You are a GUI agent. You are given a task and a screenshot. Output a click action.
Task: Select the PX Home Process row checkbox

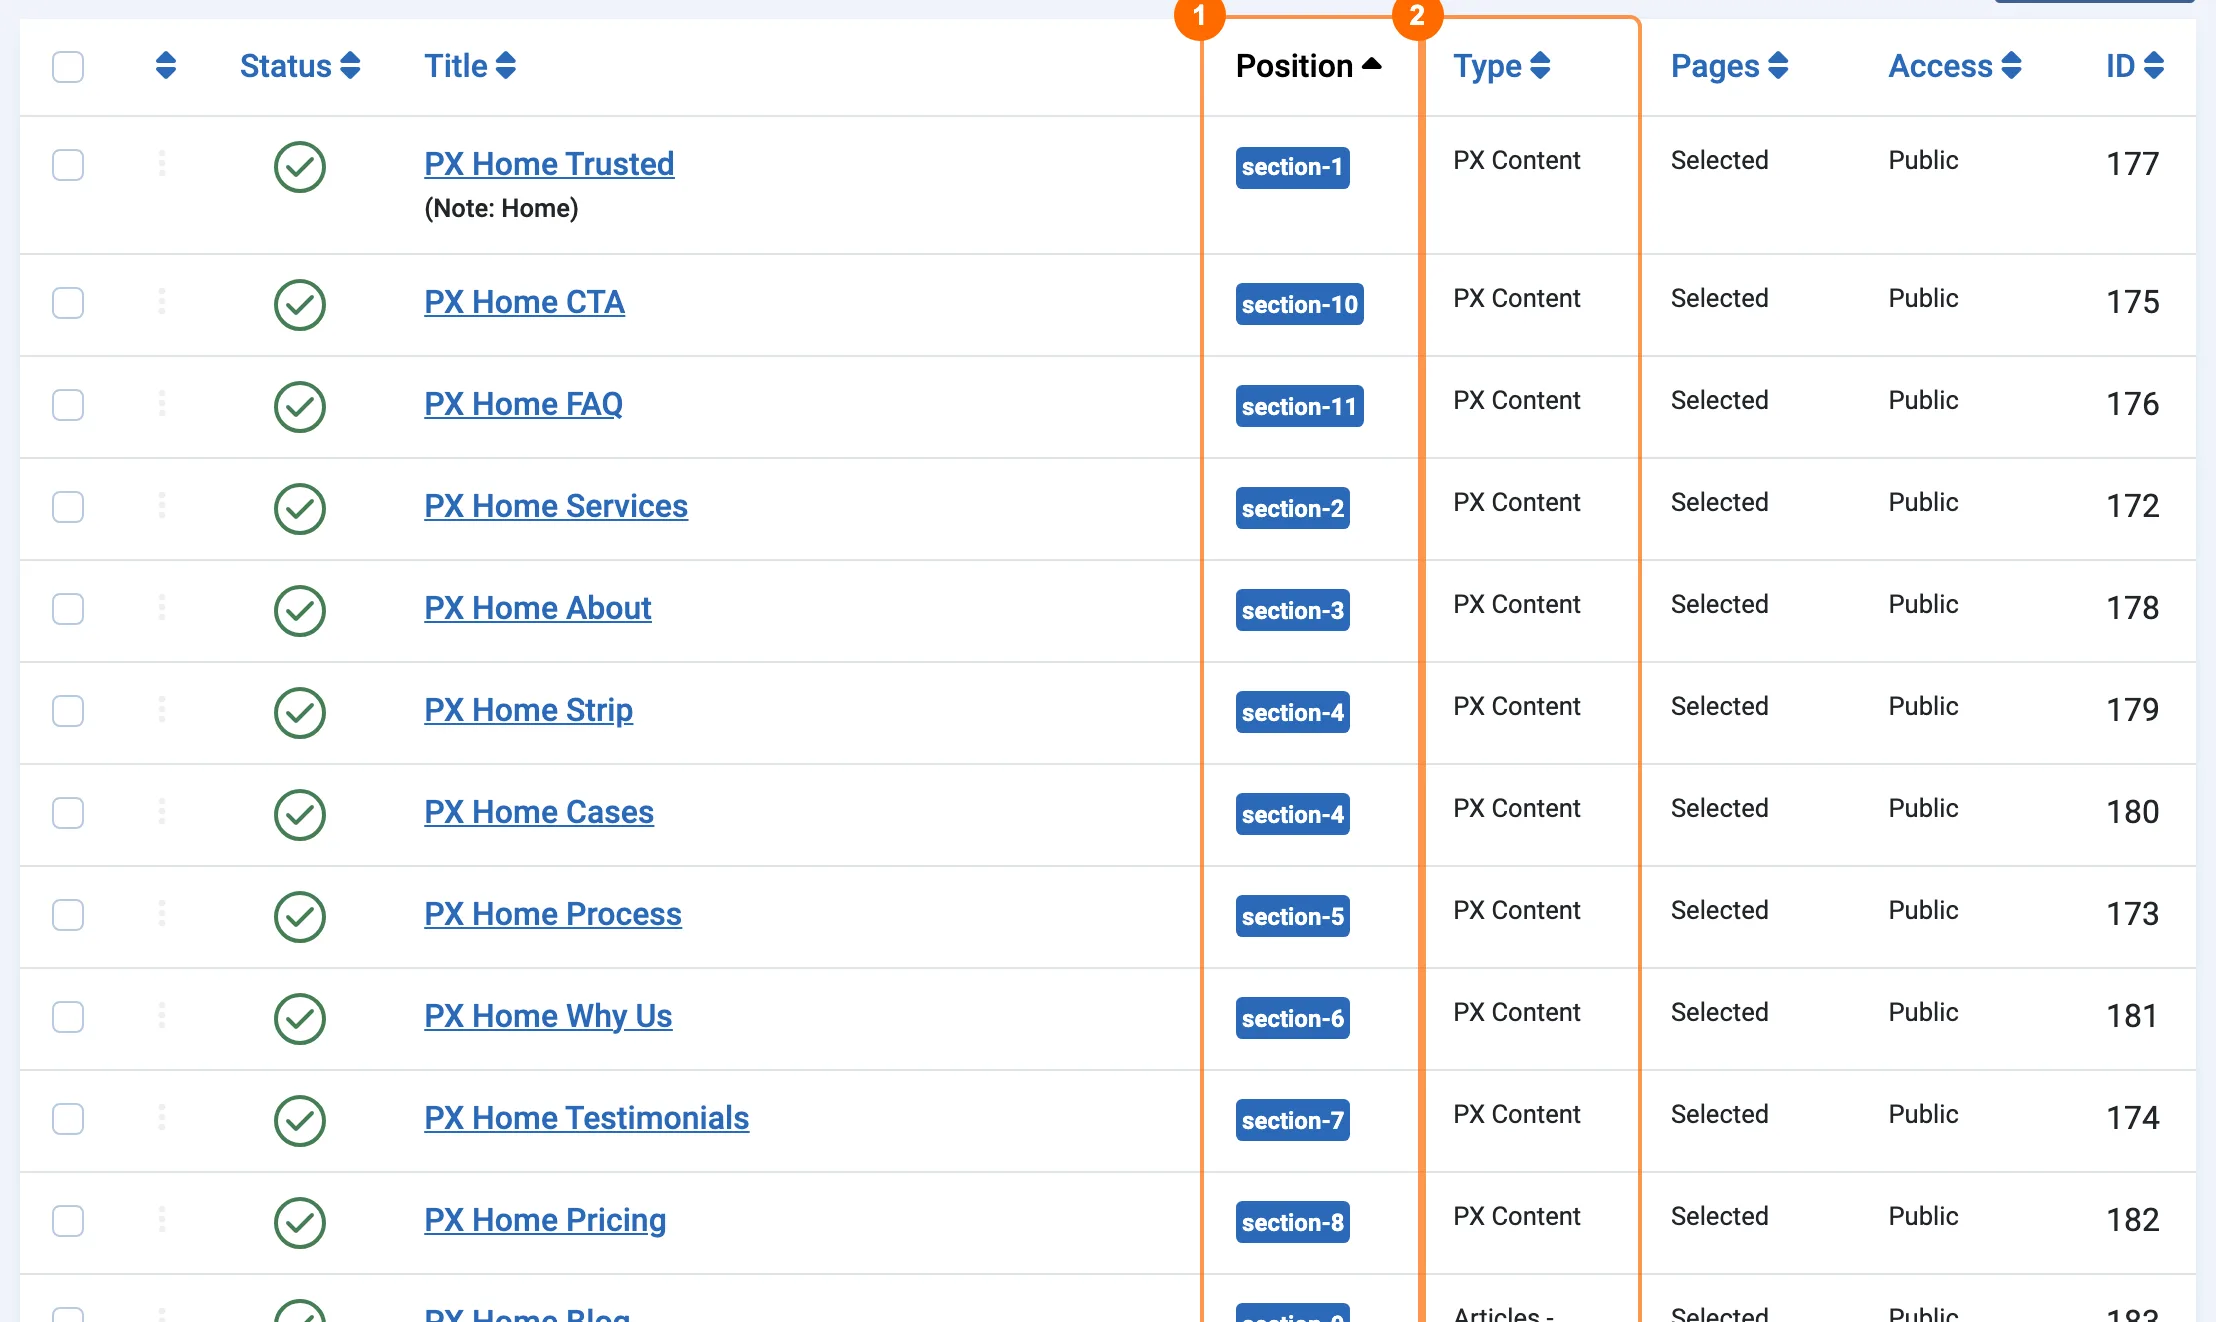[x=68, y=915]
